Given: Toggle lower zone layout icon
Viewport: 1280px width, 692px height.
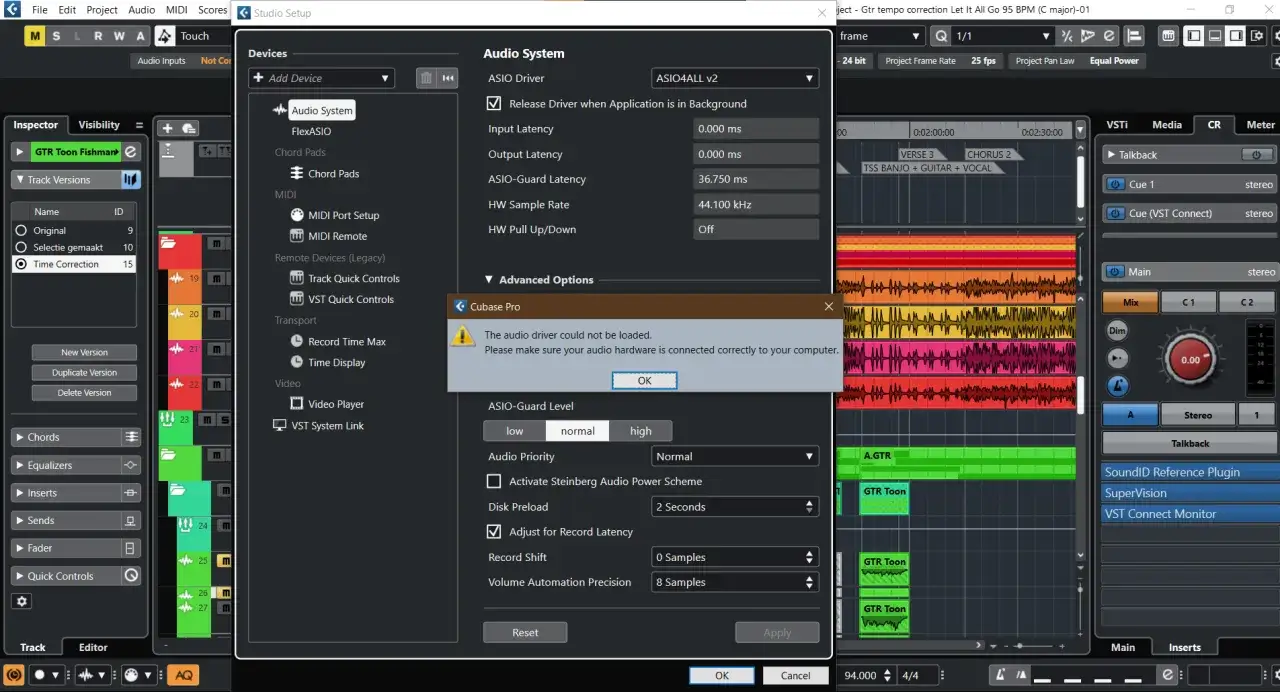Looking at the screenshot, I should [1215, 36].
